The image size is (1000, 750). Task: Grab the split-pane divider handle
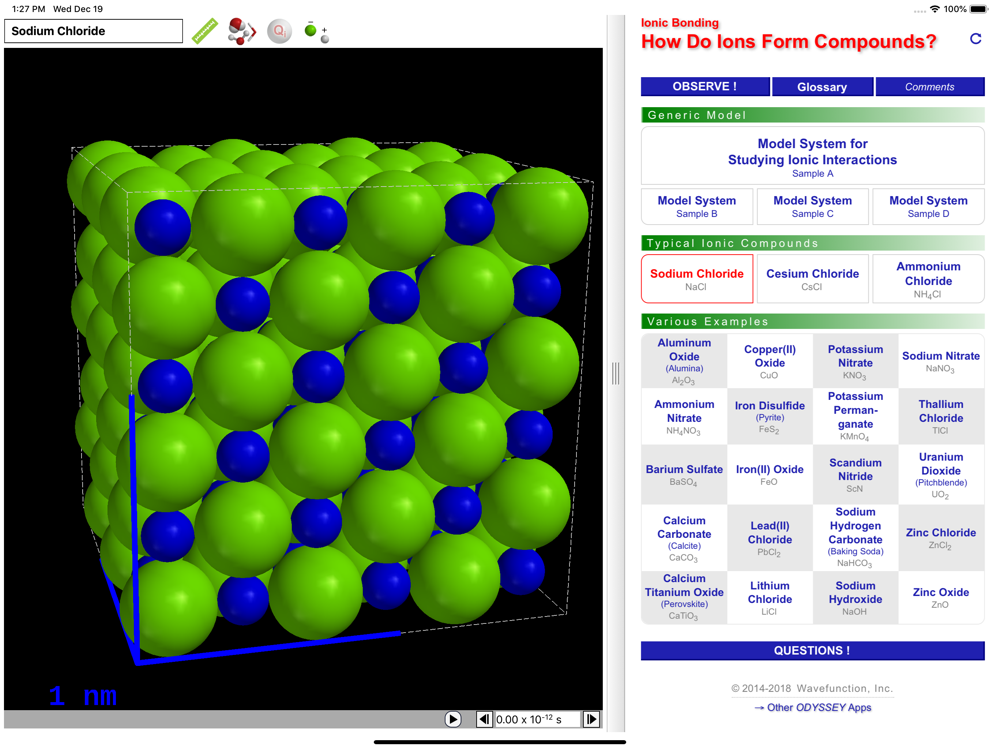(x=615, y=374)
